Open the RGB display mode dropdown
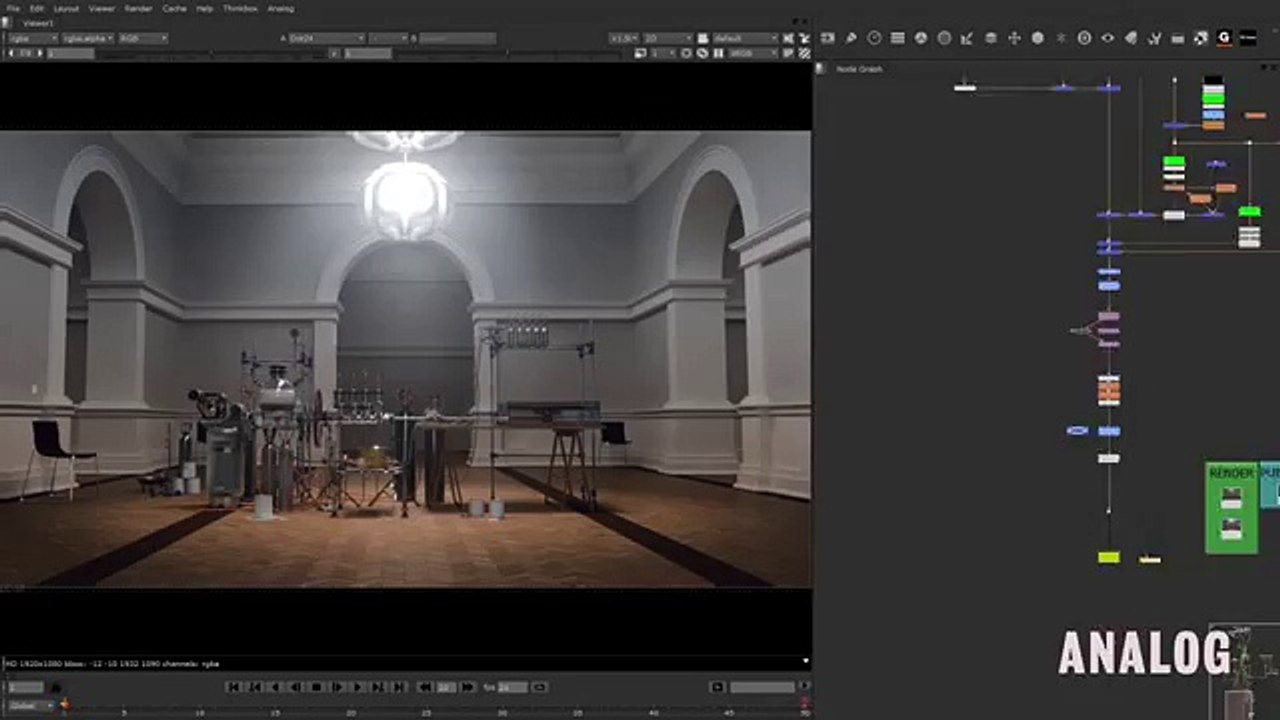Screen dimensions: 1280x720 (143, 38)
